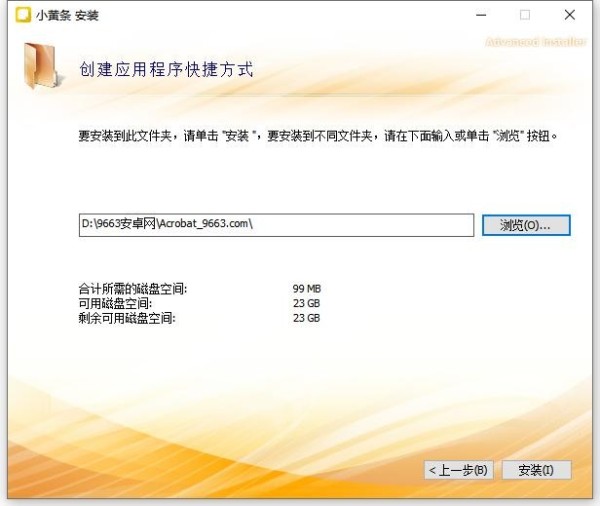Focus the installation folder path field
The height and width of the screenshot is (506, 600).
pos(276,225)
